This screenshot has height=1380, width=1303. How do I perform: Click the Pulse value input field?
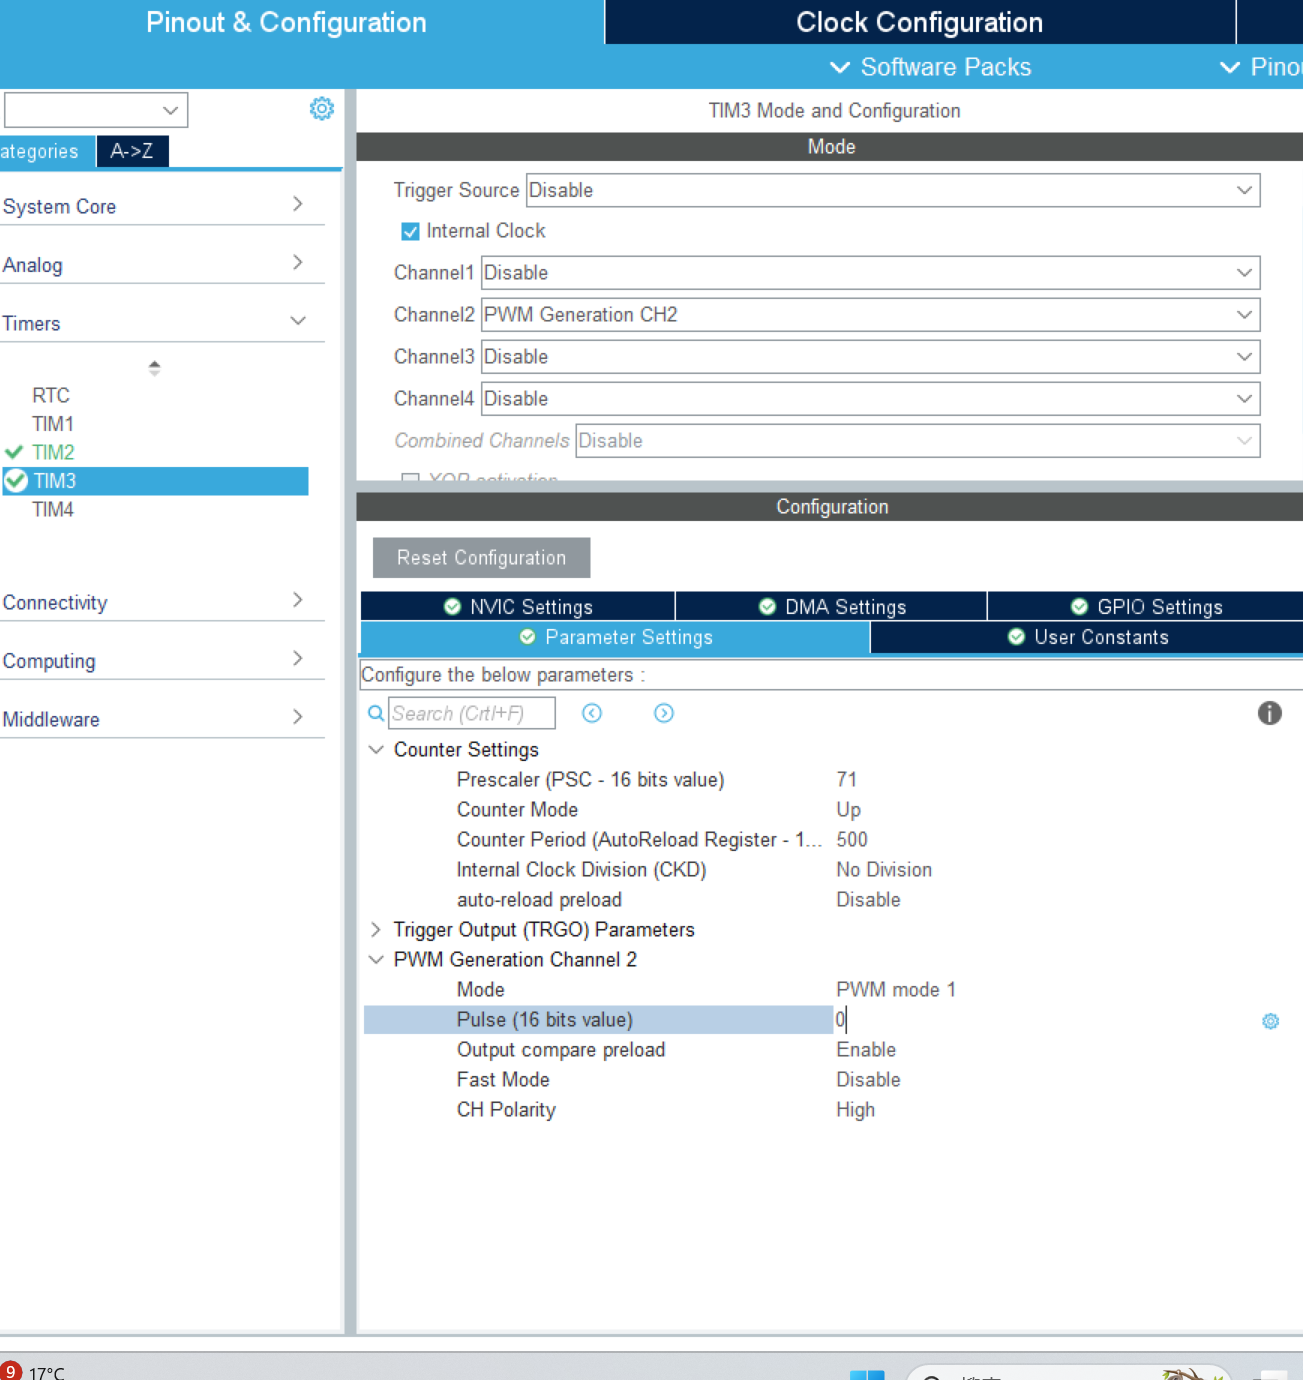(1040, 1020)
